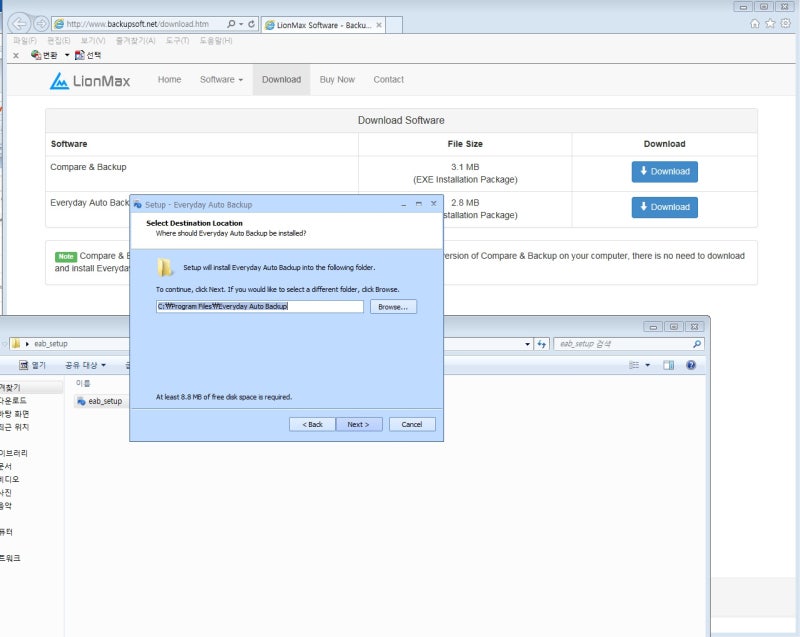This screenshot has height=637, width=800.
Task: Click the IE back navigation arrow
Action: point(20,23)
